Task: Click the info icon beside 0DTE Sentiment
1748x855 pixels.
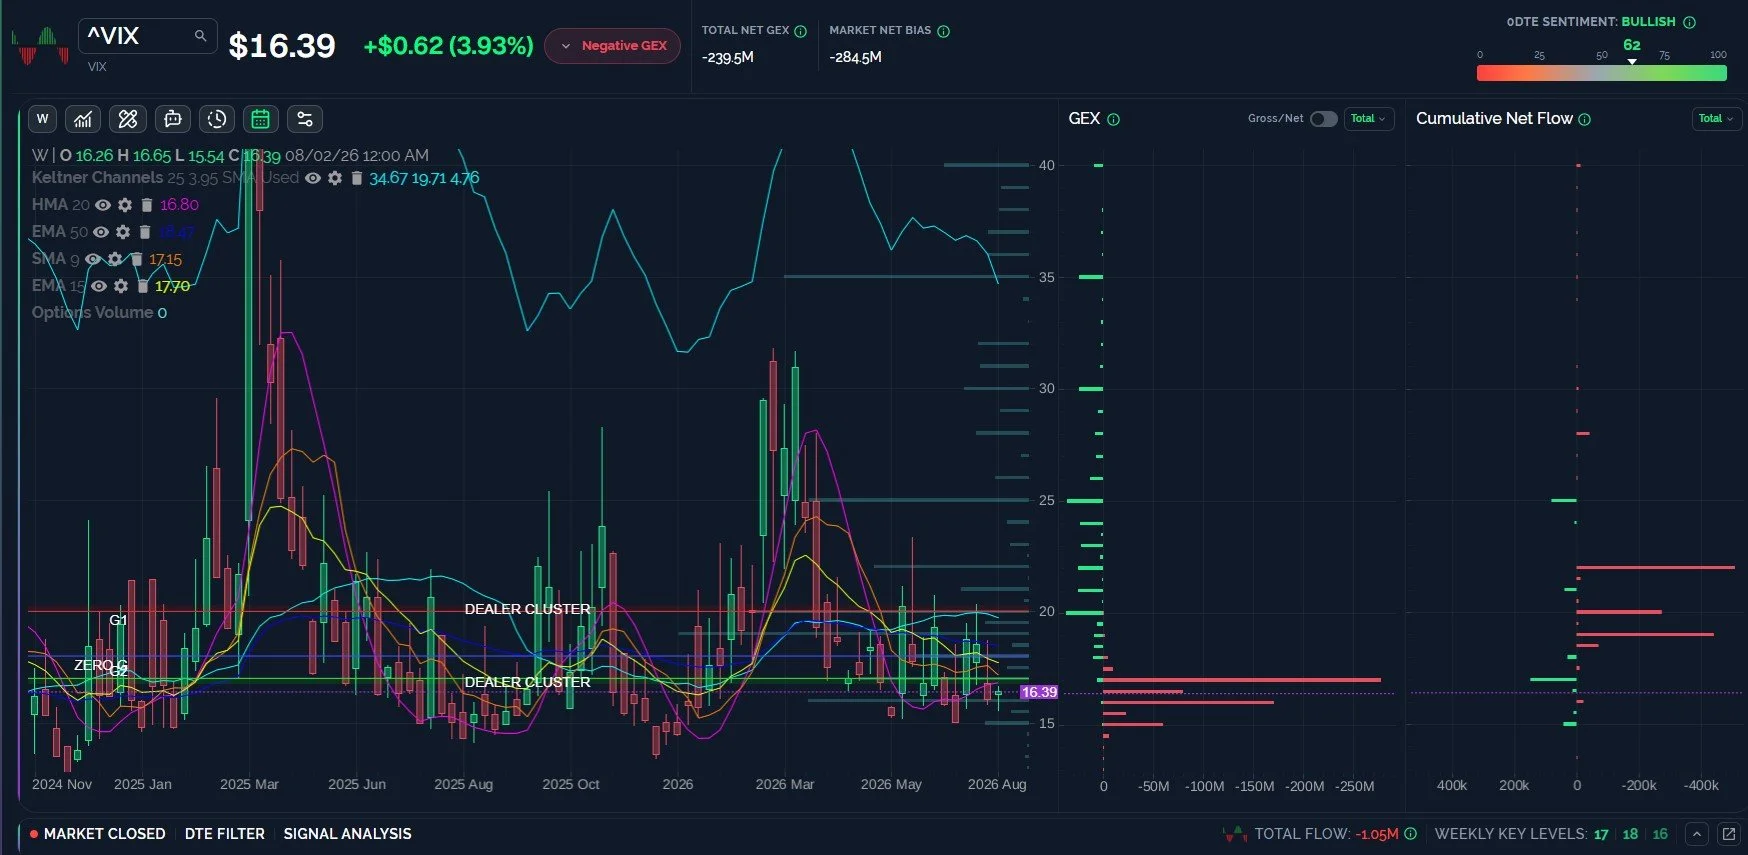Action: coord(1689,22)
